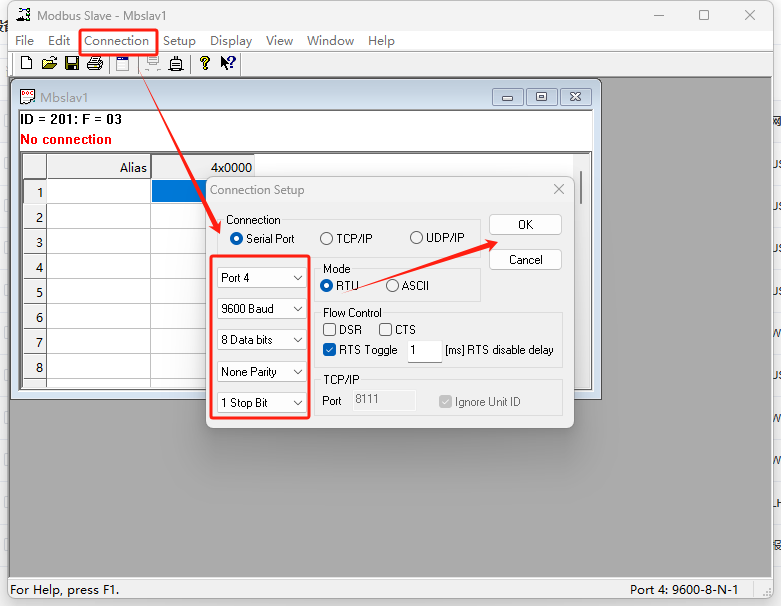The height and width of the screenshot is (606, 781).
Task: Uncheck the RTS Toggle checkbox
Action: 330,350
